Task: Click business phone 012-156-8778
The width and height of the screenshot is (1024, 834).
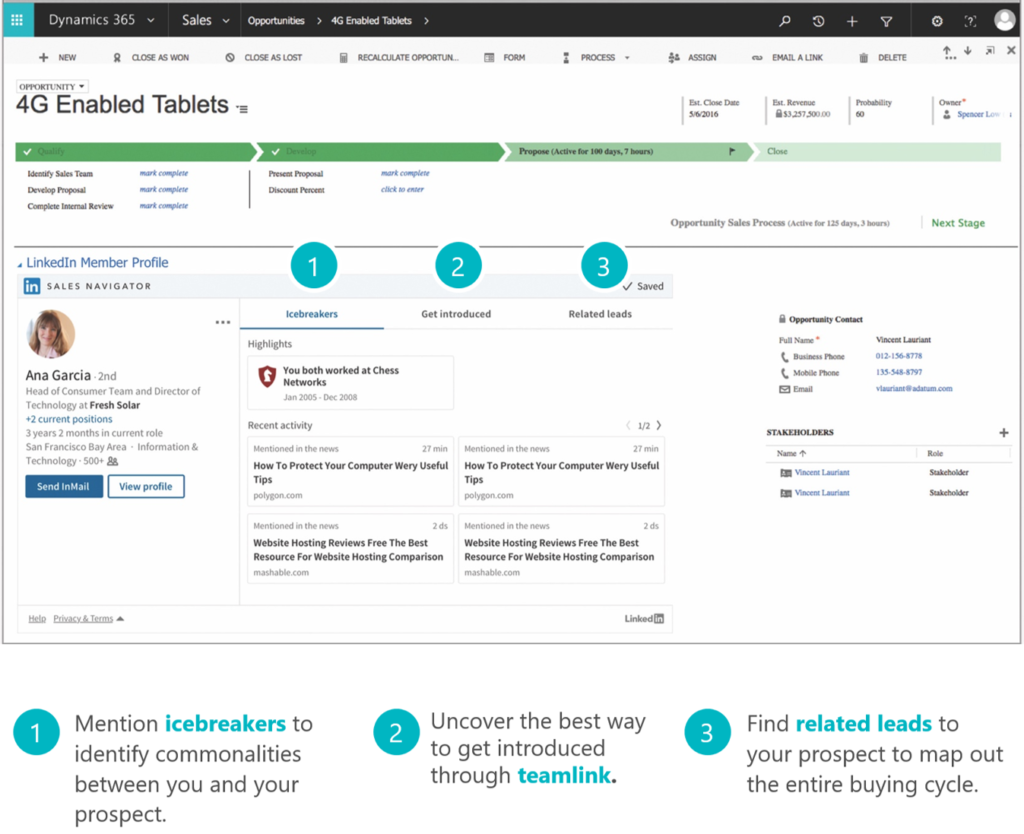Action: [x=899, y=356]
